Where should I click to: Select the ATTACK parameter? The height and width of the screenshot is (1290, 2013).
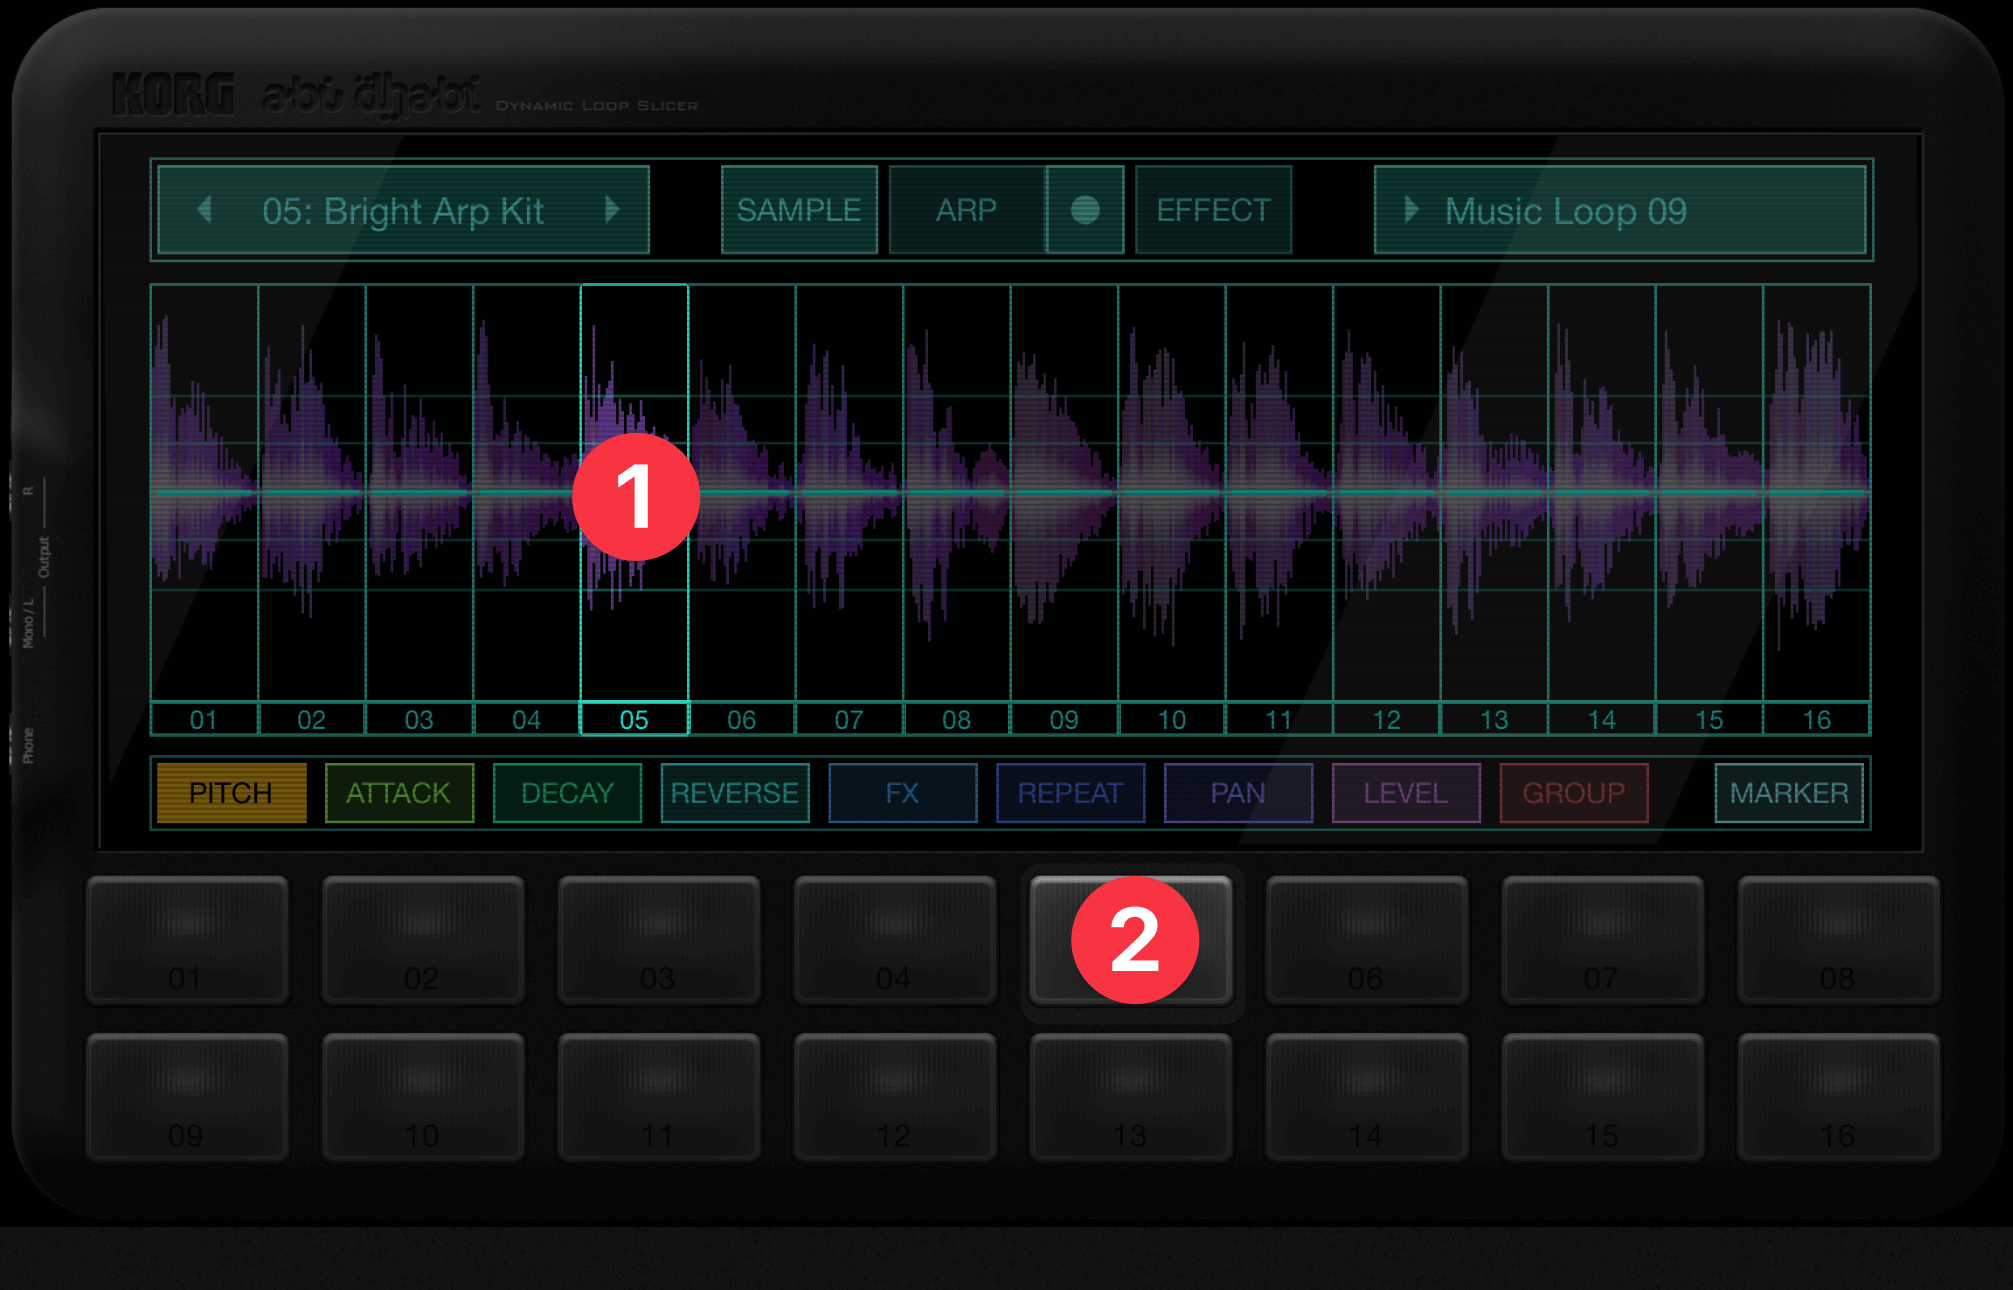[399, 793]
